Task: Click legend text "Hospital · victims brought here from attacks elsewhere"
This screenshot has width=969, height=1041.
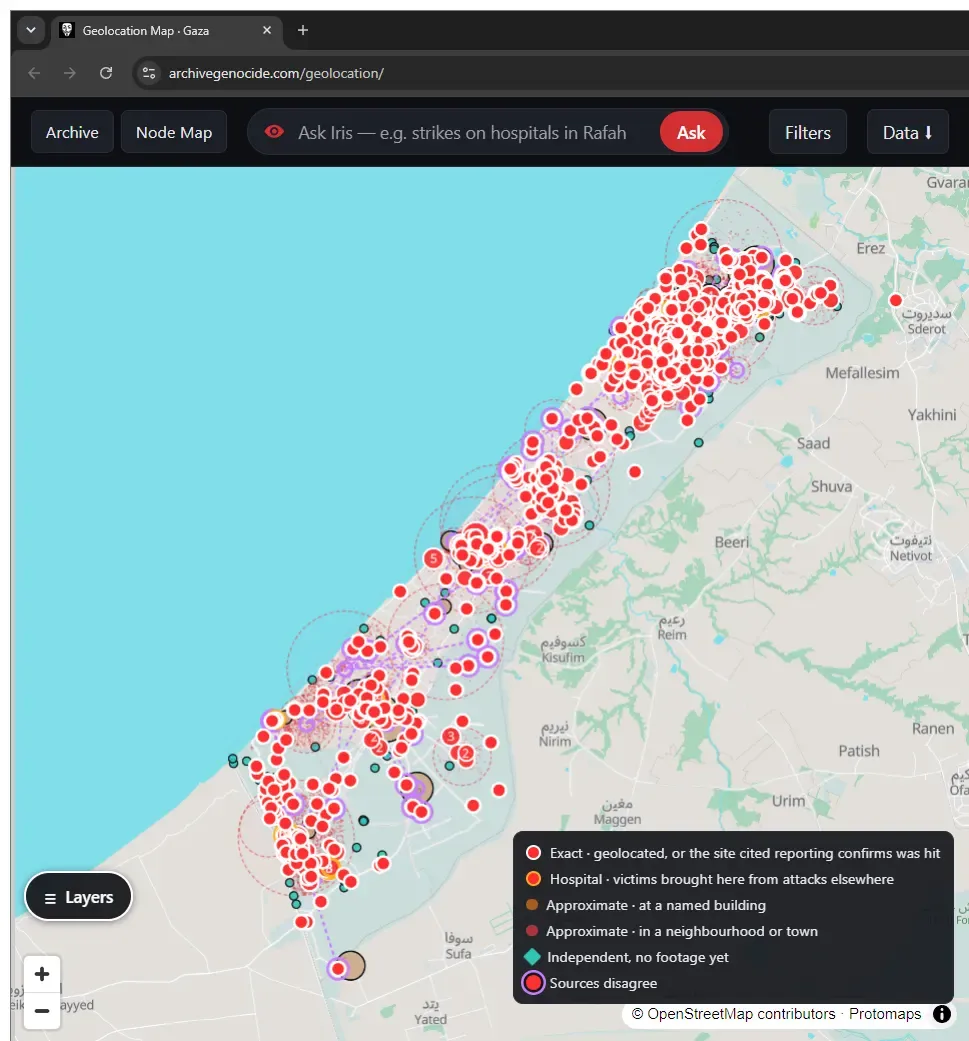Action: click(721, 879)
